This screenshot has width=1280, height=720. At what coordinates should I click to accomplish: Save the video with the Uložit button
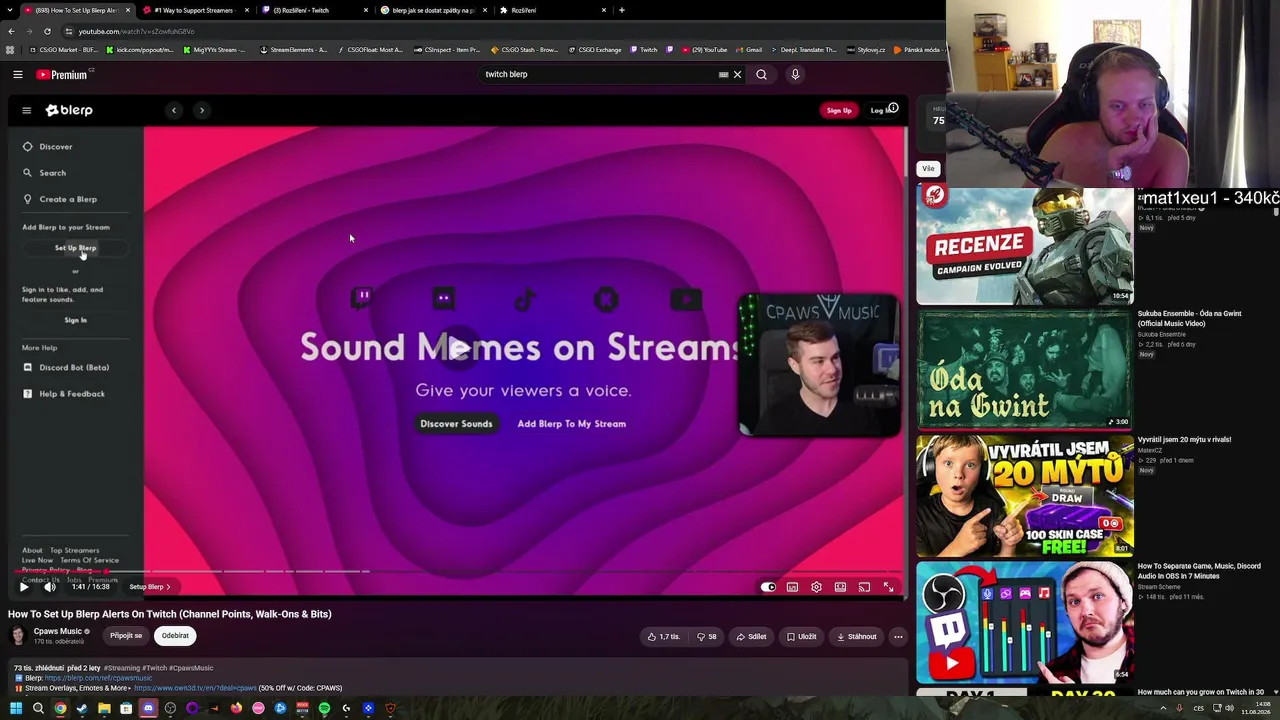point(802,636)
